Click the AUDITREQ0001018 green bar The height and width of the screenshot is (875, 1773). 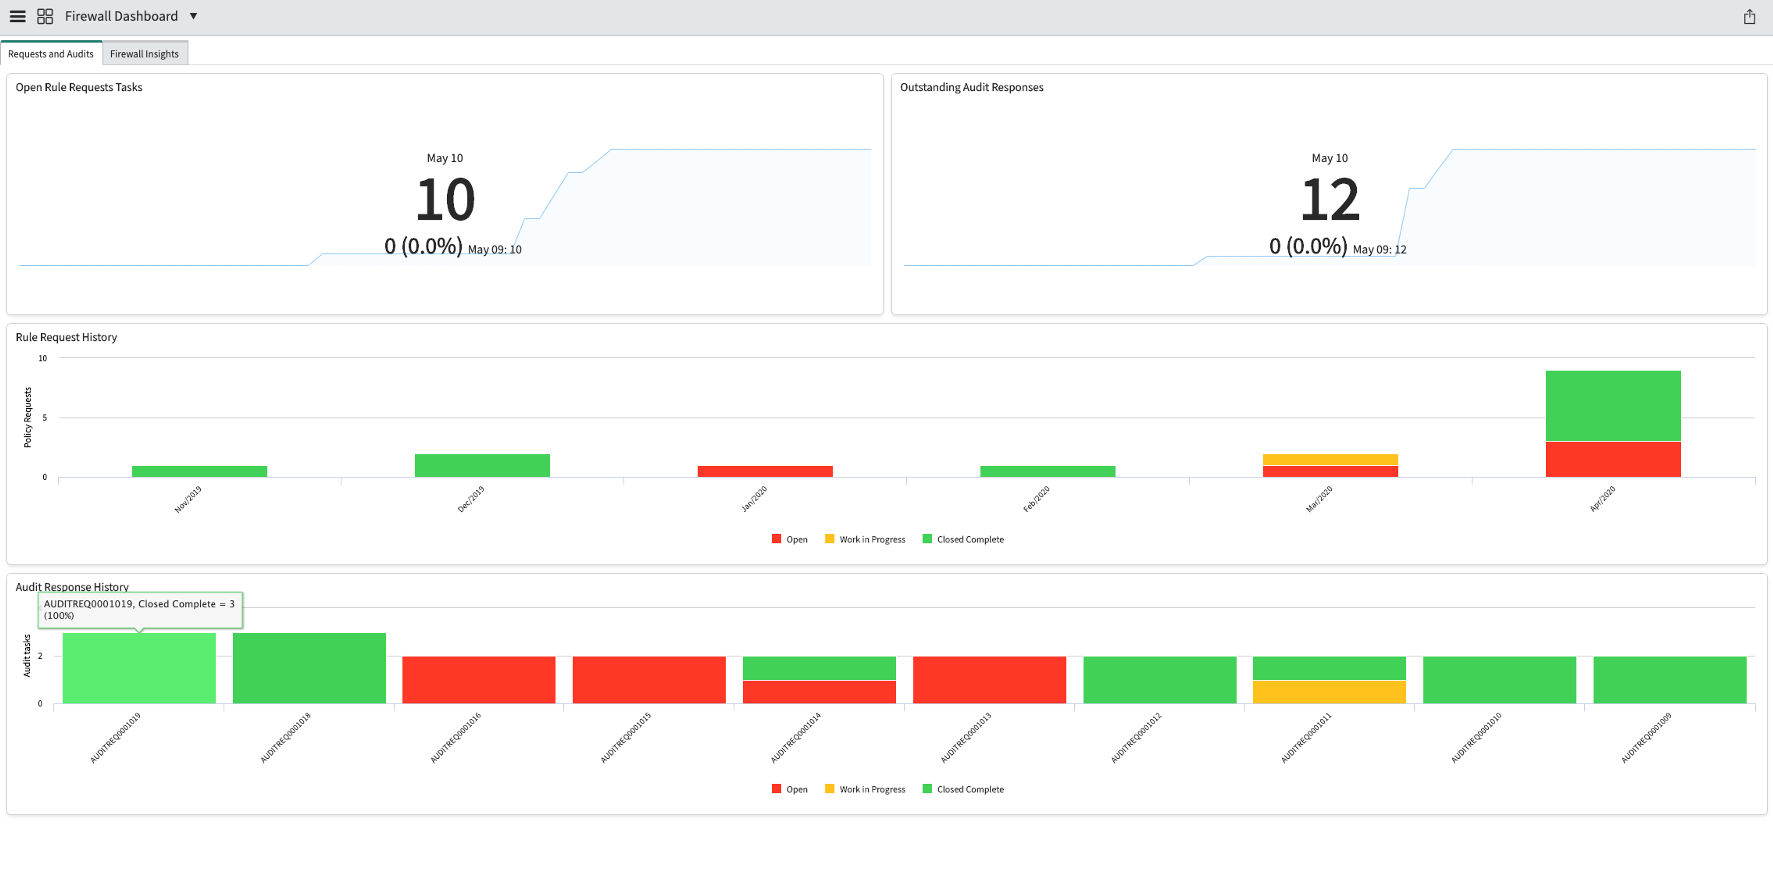[x=309, y=668]
